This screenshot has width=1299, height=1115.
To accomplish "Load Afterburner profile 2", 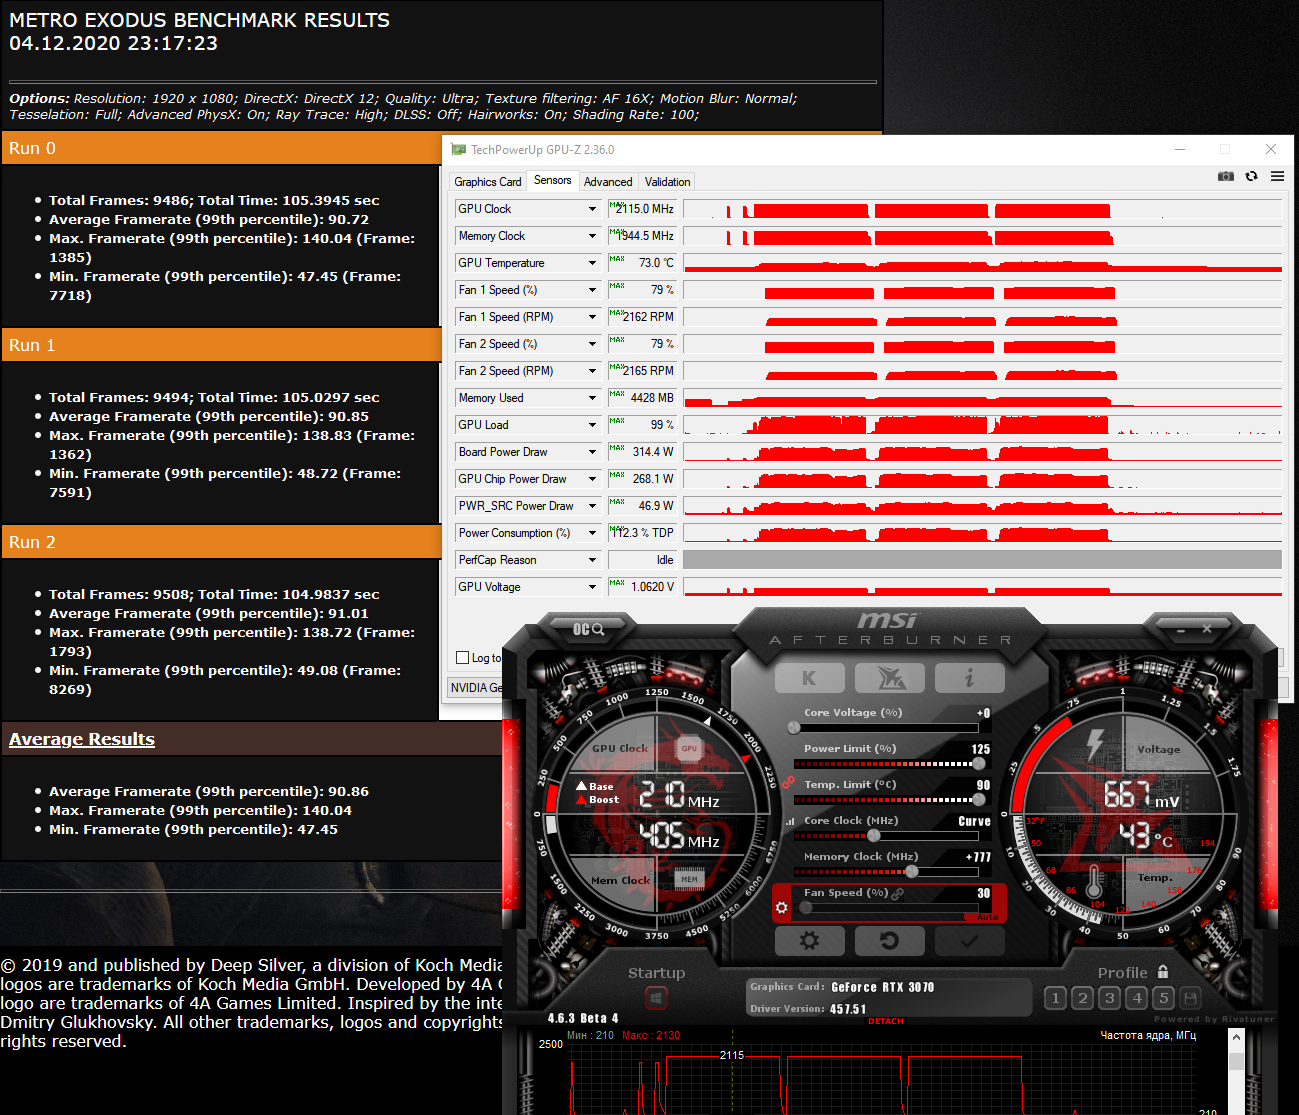I will click(x=1082, y=998).
